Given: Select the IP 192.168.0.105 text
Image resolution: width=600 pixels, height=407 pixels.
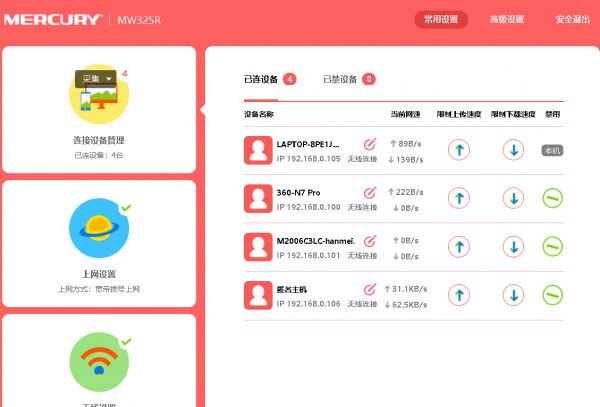Looking at the screenshot, I should coord(308,159).
